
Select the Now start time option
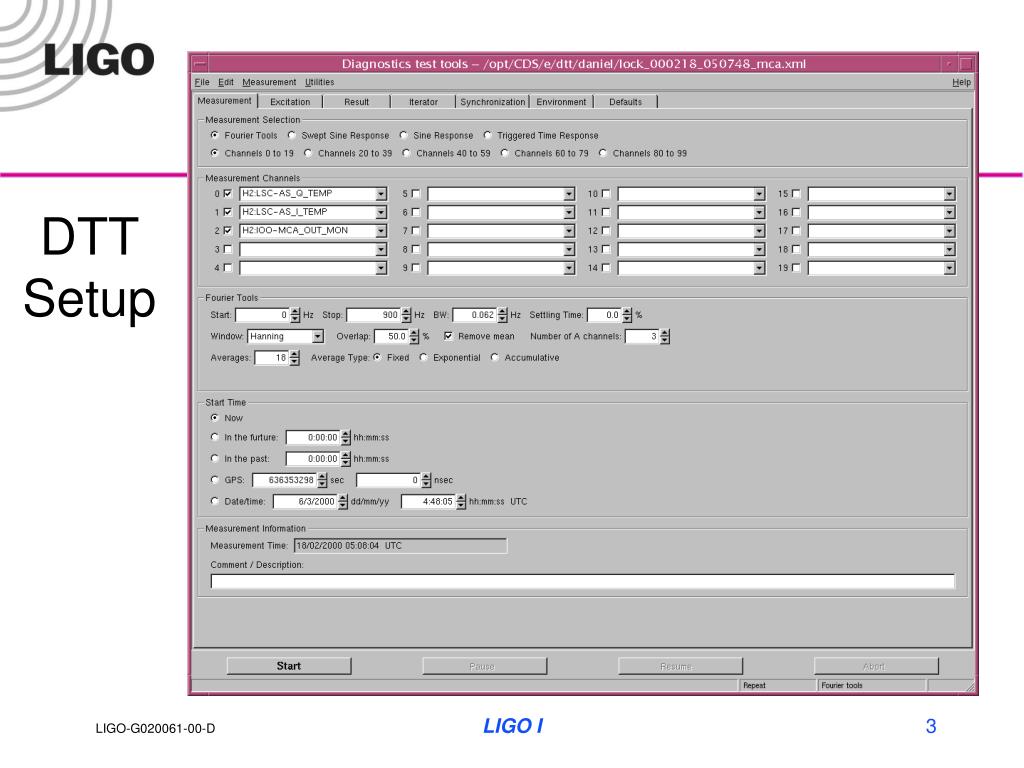pyautogui.click(x=214, y=417)
